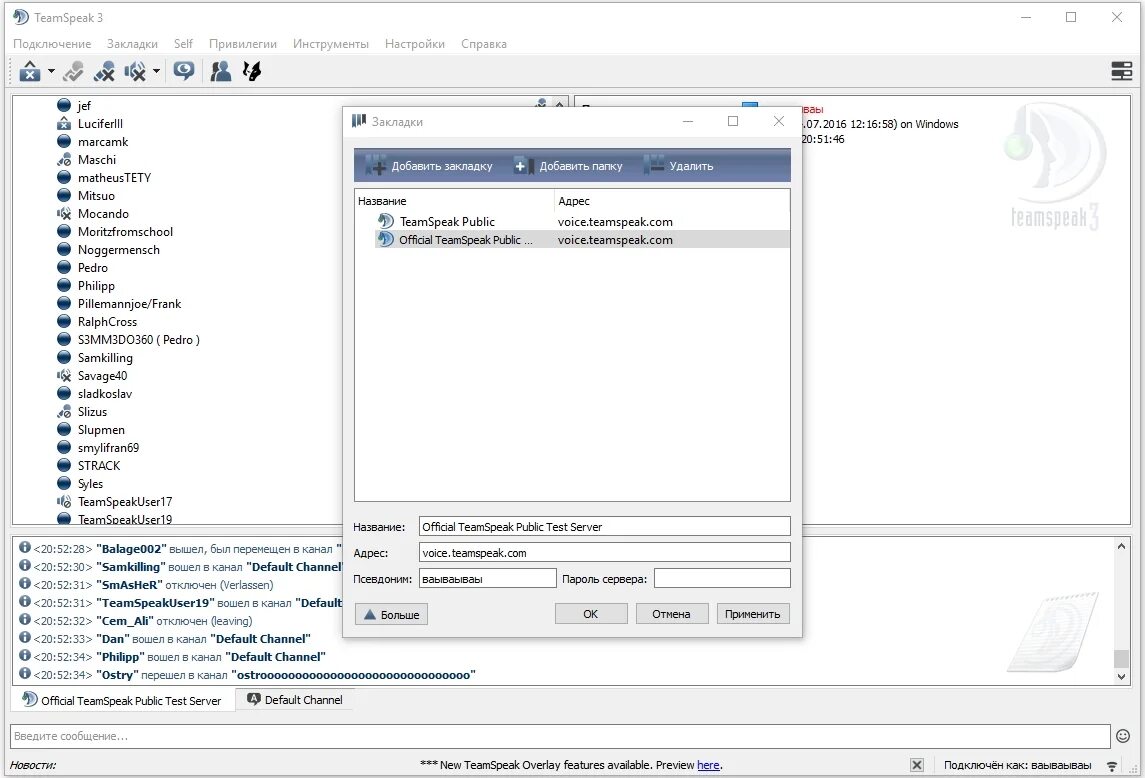The height and width of the screenshot is (778, 1145).
Task: Click Slizus status icon
Action: pyautogui.click(x=64, y=411)
